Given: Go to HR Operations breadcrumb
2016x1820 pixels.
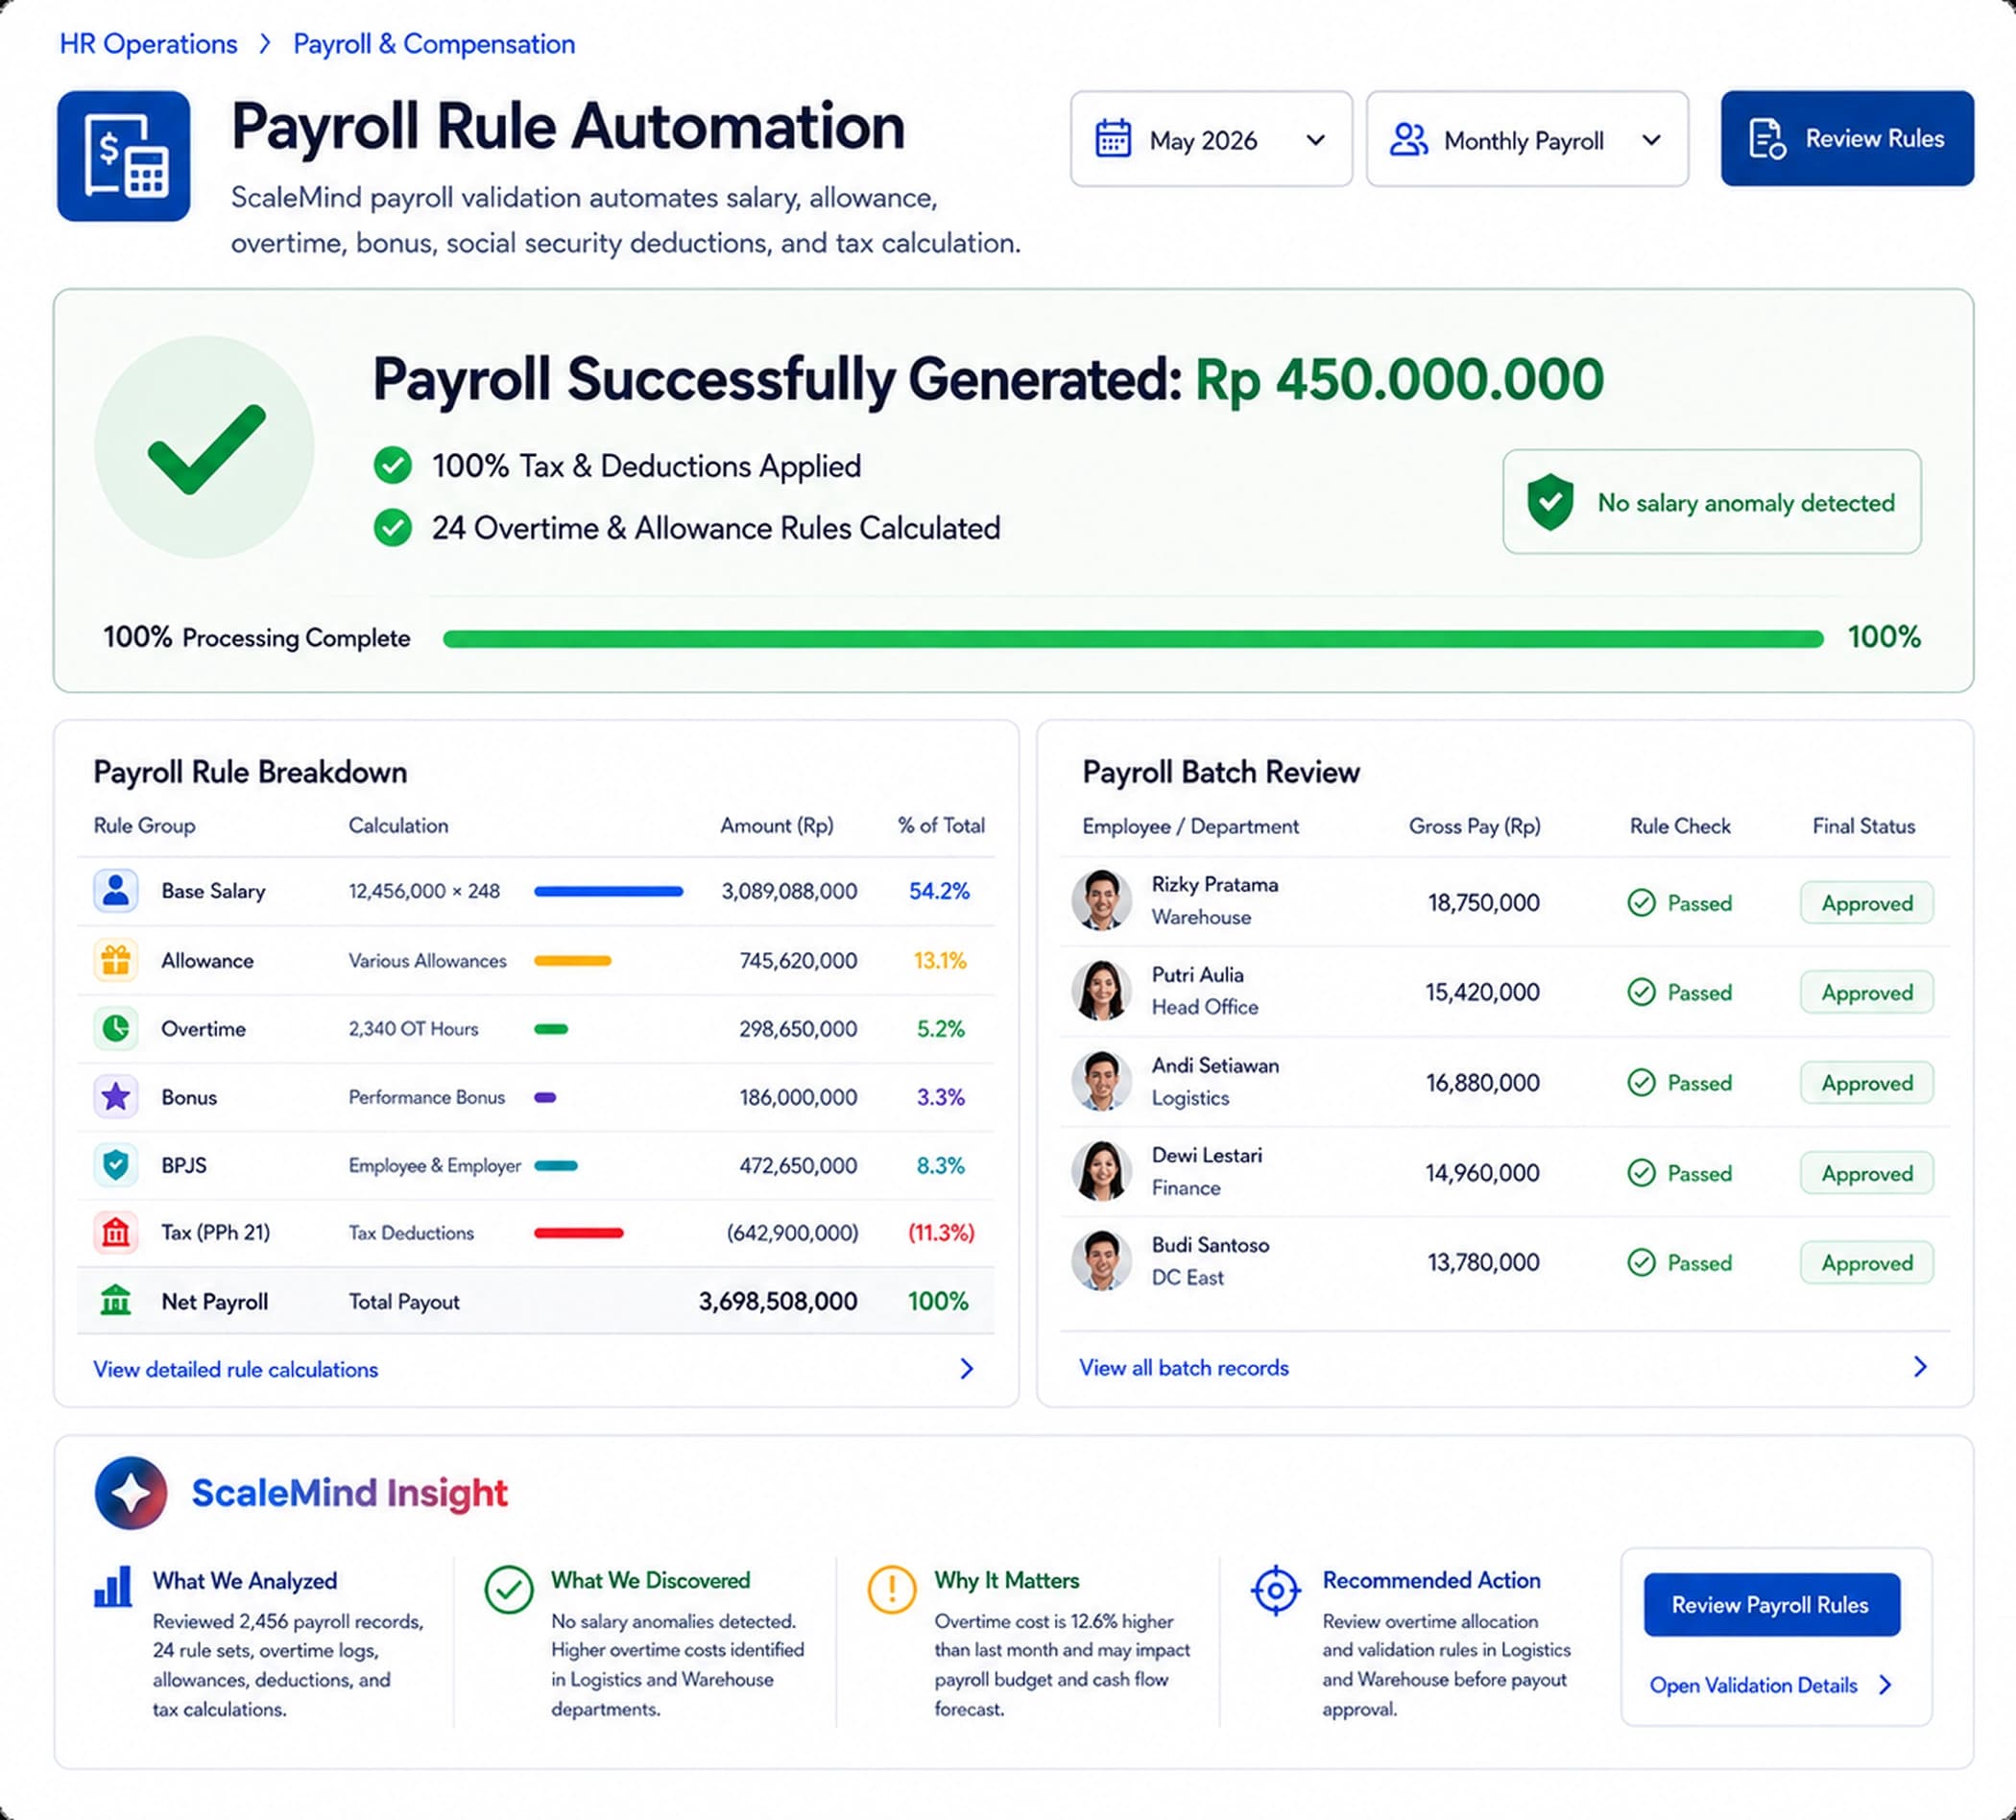Looking at the screenshot, I should [x=148, y=44].
